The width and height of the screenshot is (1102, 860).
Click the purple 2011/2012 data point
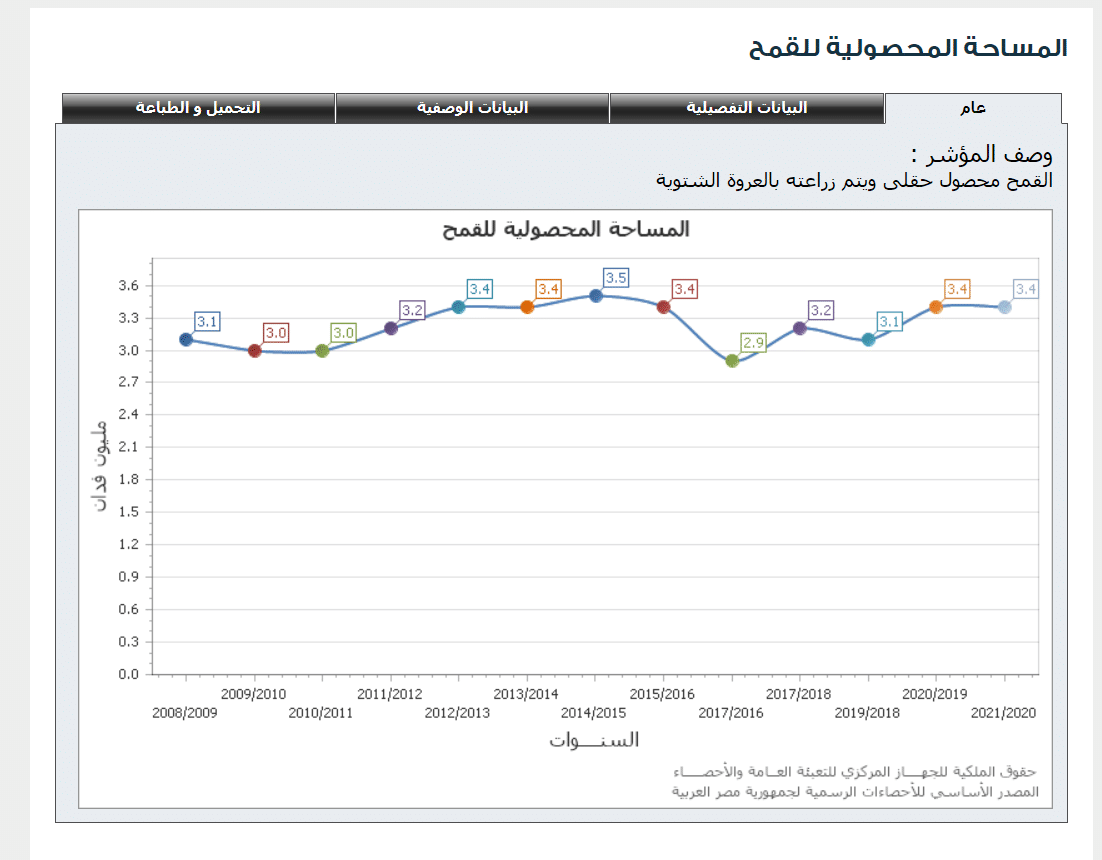[x=391, y=328]
